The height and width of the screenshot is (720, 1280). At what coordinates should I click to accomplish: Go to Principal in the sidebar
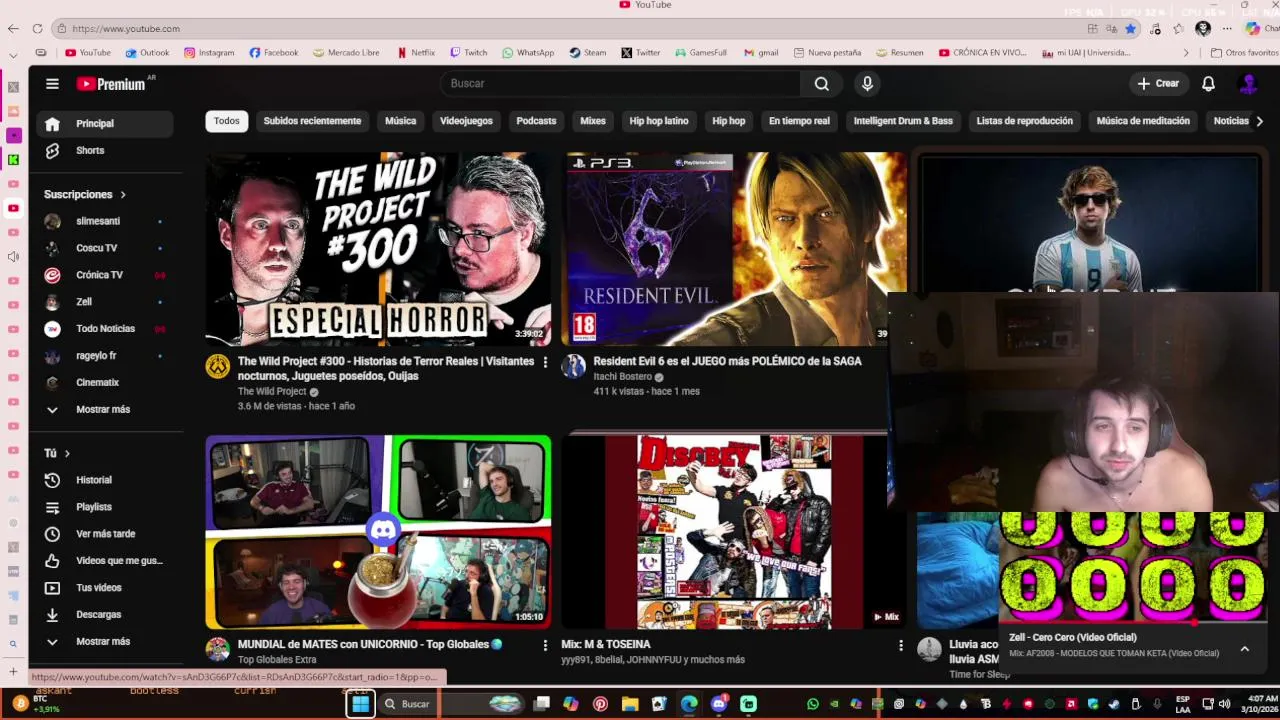(105, 123)
